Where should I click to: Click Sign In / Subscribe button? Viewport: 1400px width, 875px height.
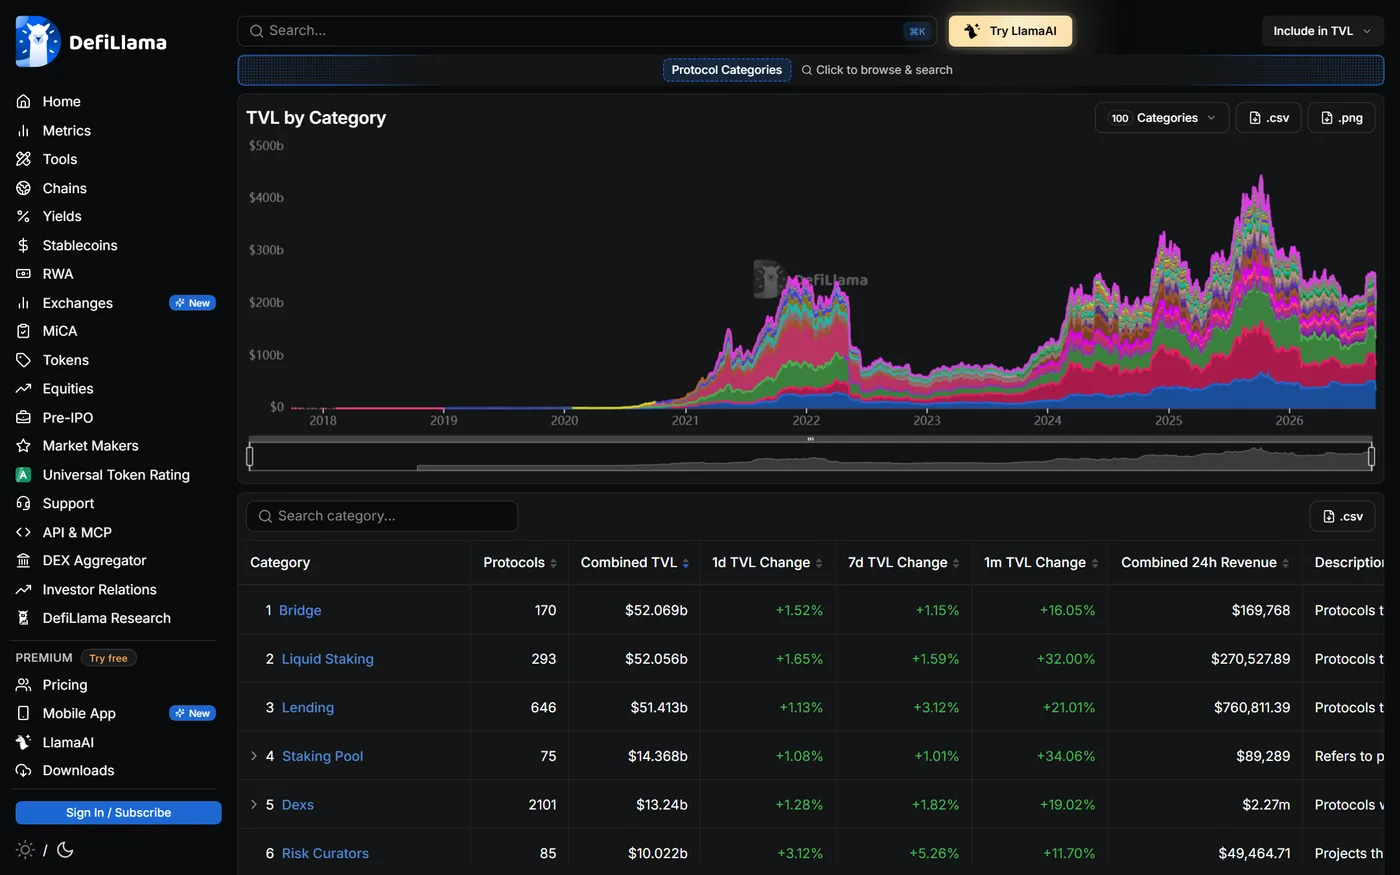coord(118,813)
